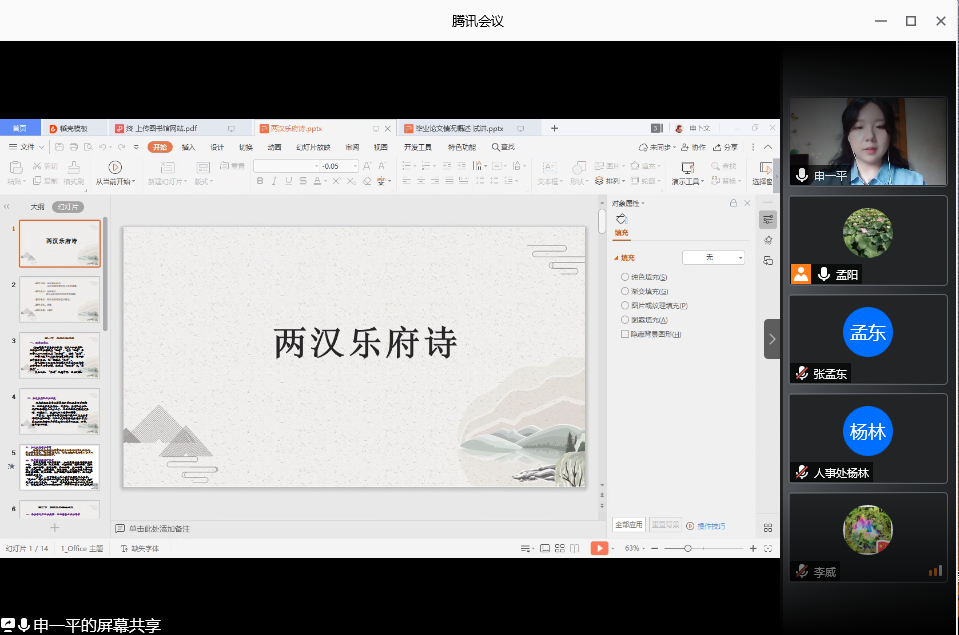
Task: Click the 演示工具 presentation tools icon
Action: pyautogui.click(x=687, y=167)
